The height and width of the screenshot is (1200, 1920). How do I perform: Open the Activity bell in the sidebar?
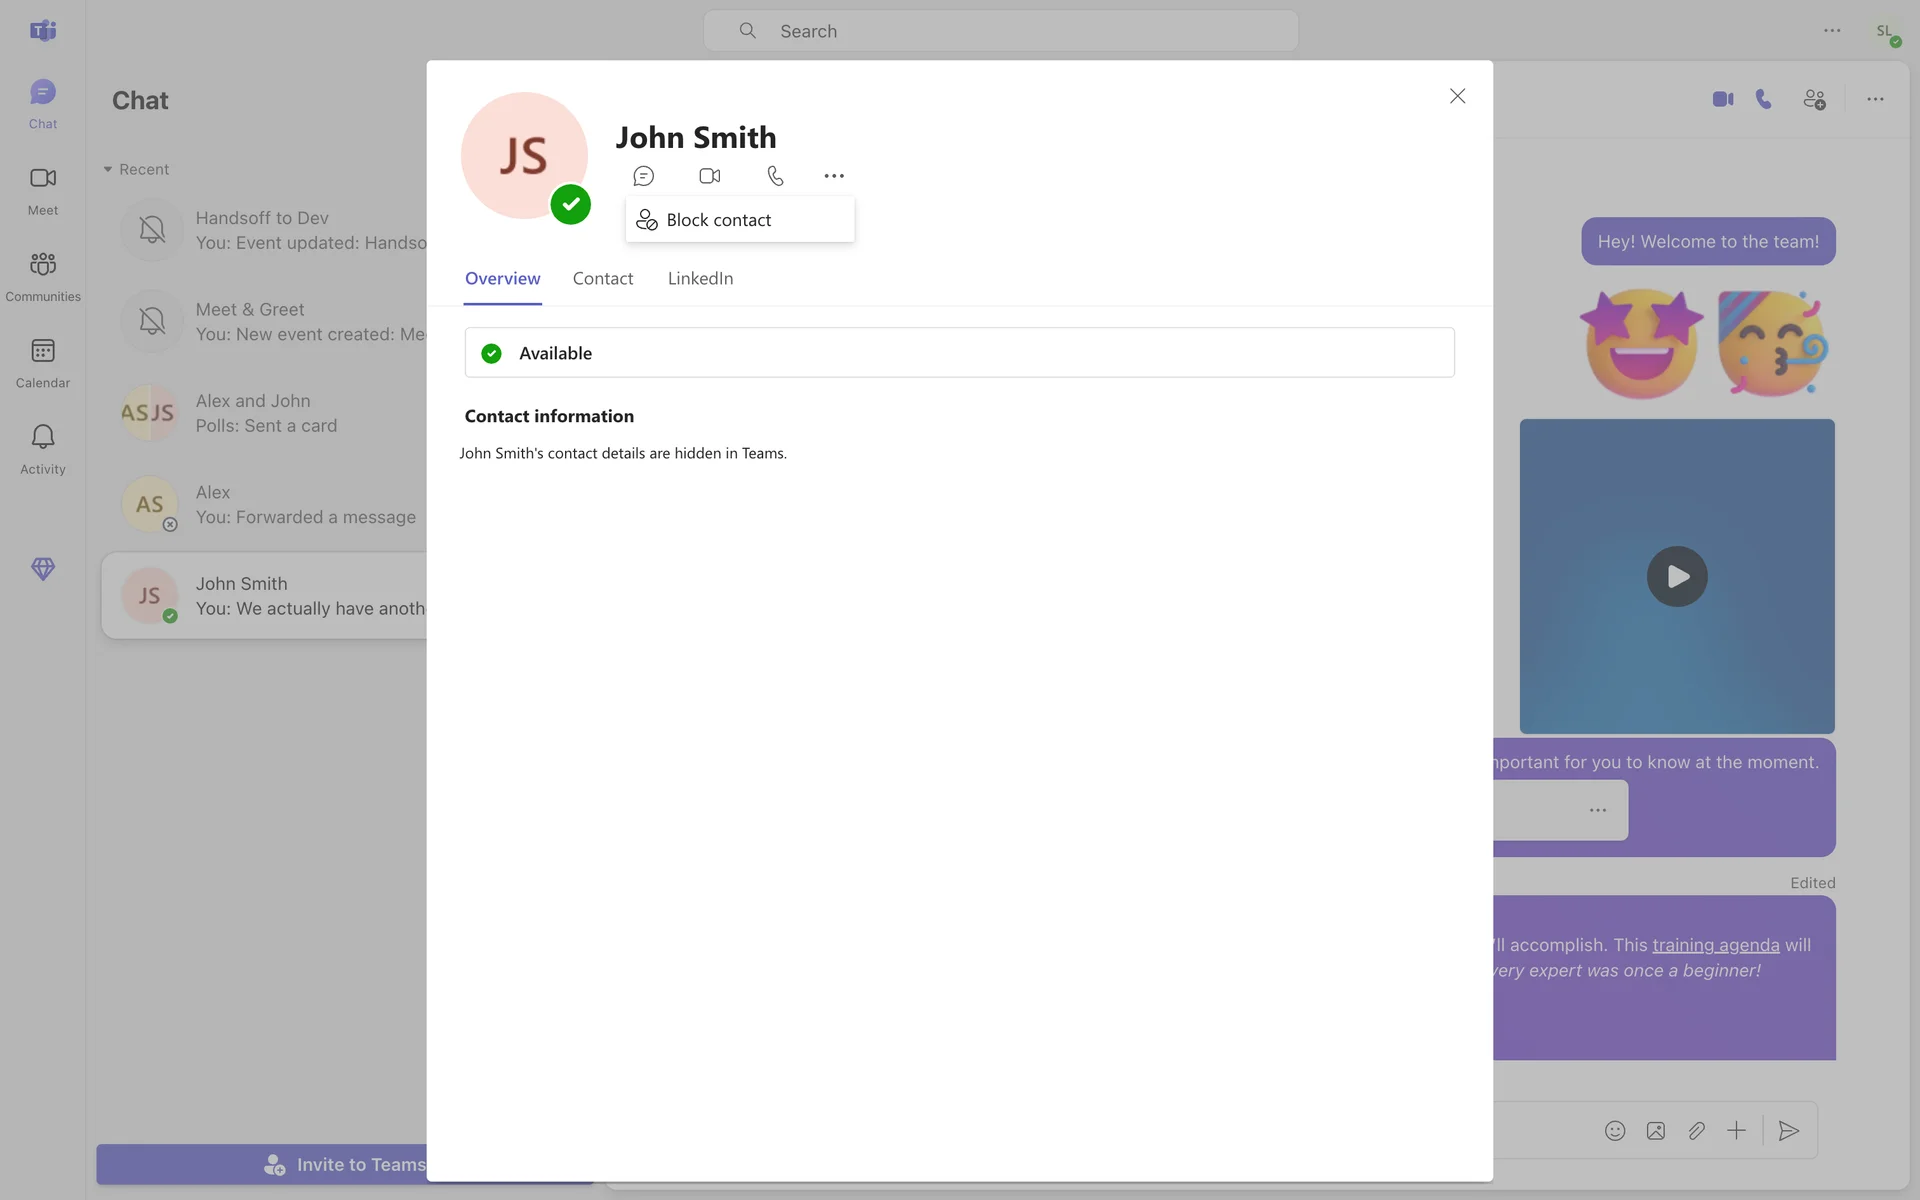[x=43, y=448]
